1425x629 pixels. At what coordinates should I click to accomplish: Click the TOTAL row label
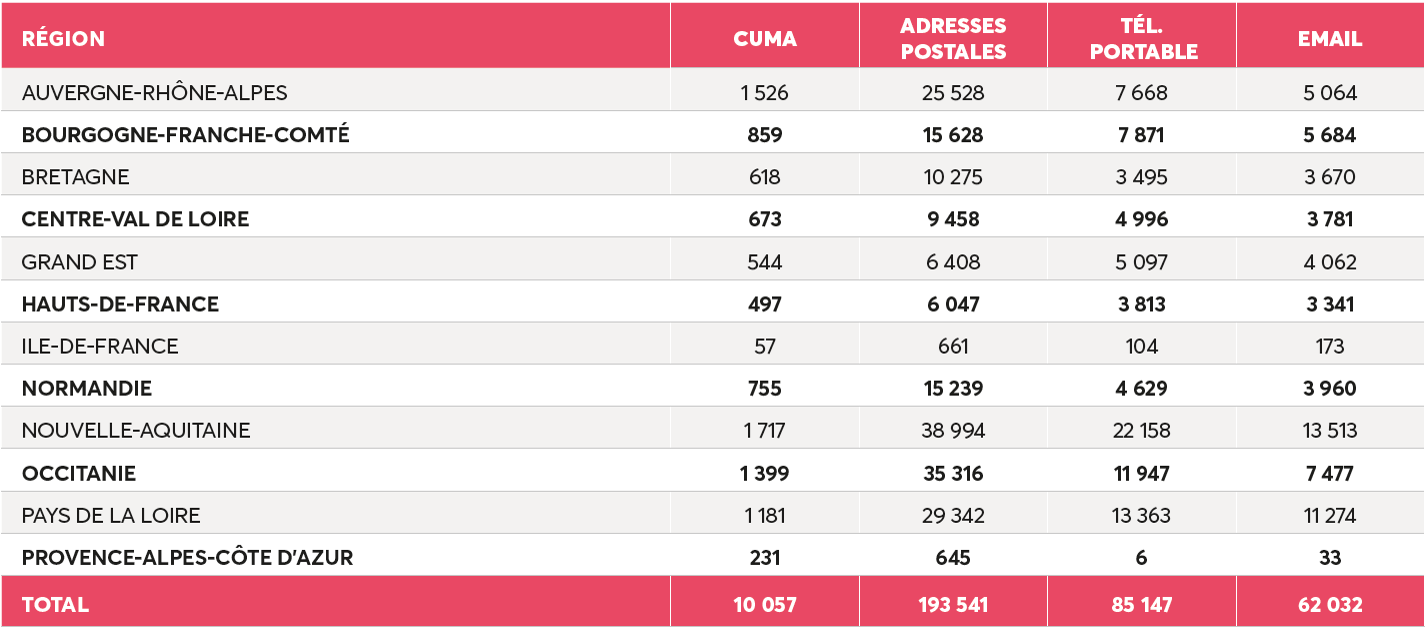[55, 605]
